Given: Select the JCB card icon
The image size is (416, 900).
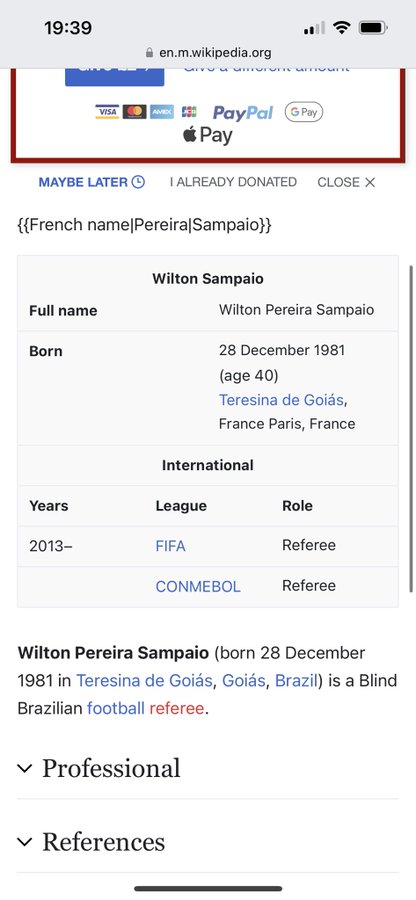Looking at the screenshot, I should click(189, 111).
